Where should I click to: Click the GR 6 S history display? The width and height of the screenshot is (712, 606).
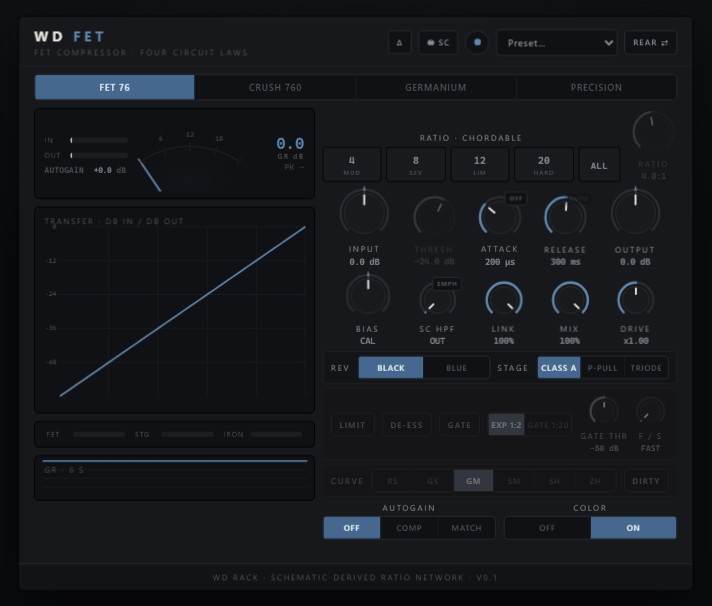coord(174,478)
